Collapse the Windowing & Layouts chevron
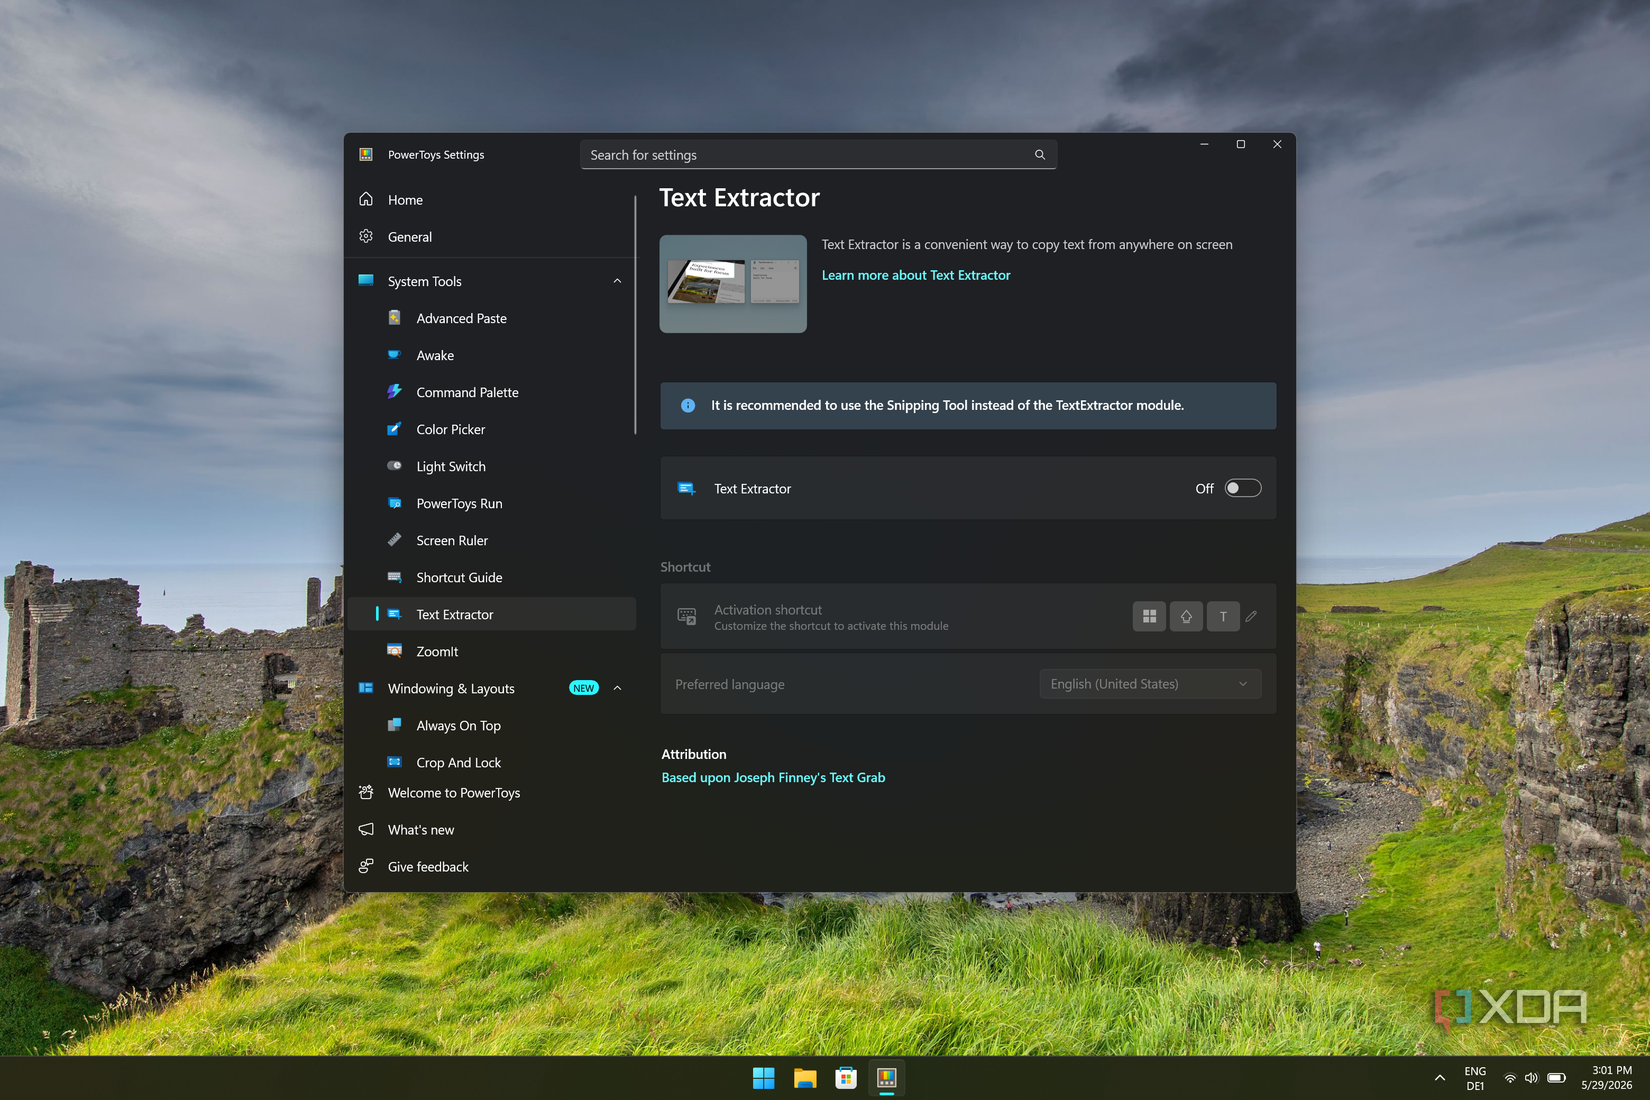The image size is (1650, 1100). point(617,688)
